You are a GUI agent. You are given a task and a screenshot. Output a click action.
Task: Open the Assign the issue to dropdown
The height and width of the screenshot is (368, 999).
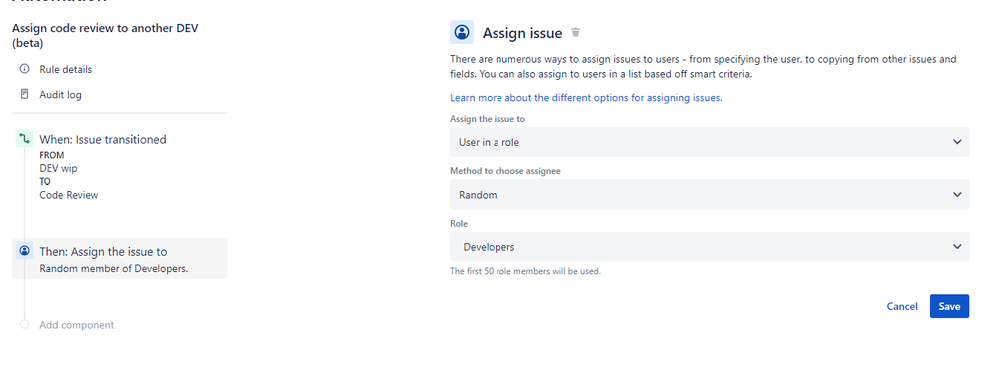click(710, 142)
